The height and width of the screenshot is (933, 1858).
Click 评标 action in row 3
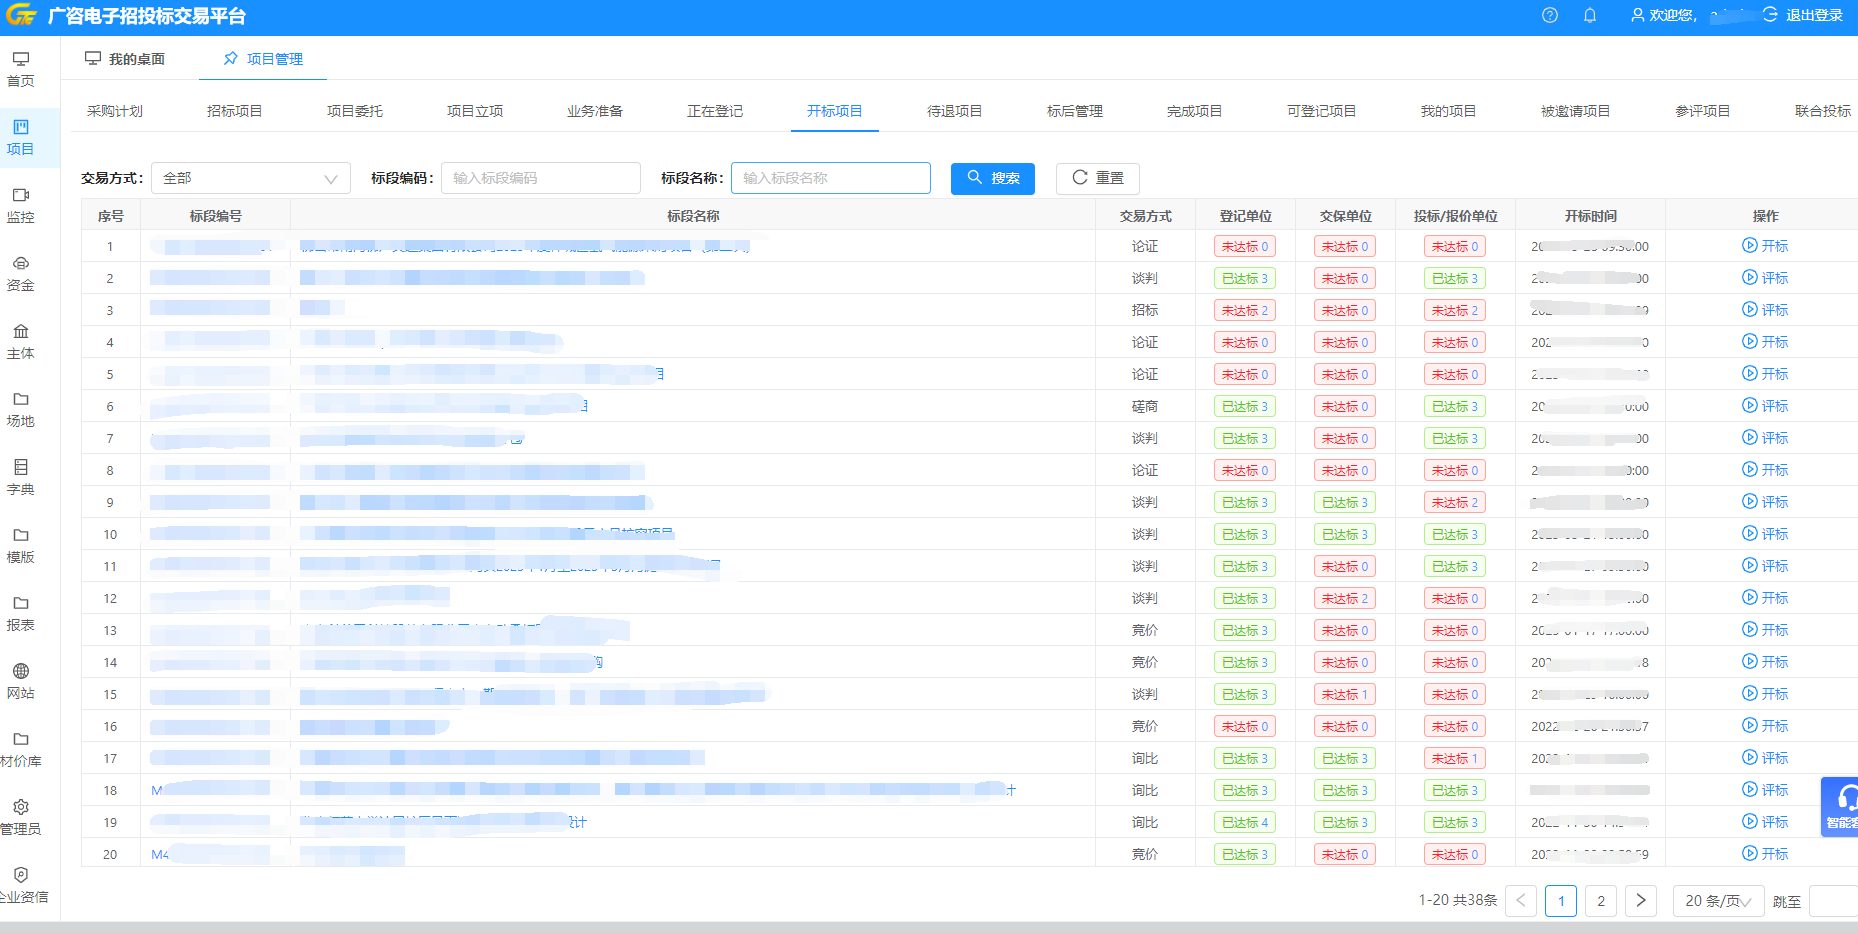point(1765,310)
